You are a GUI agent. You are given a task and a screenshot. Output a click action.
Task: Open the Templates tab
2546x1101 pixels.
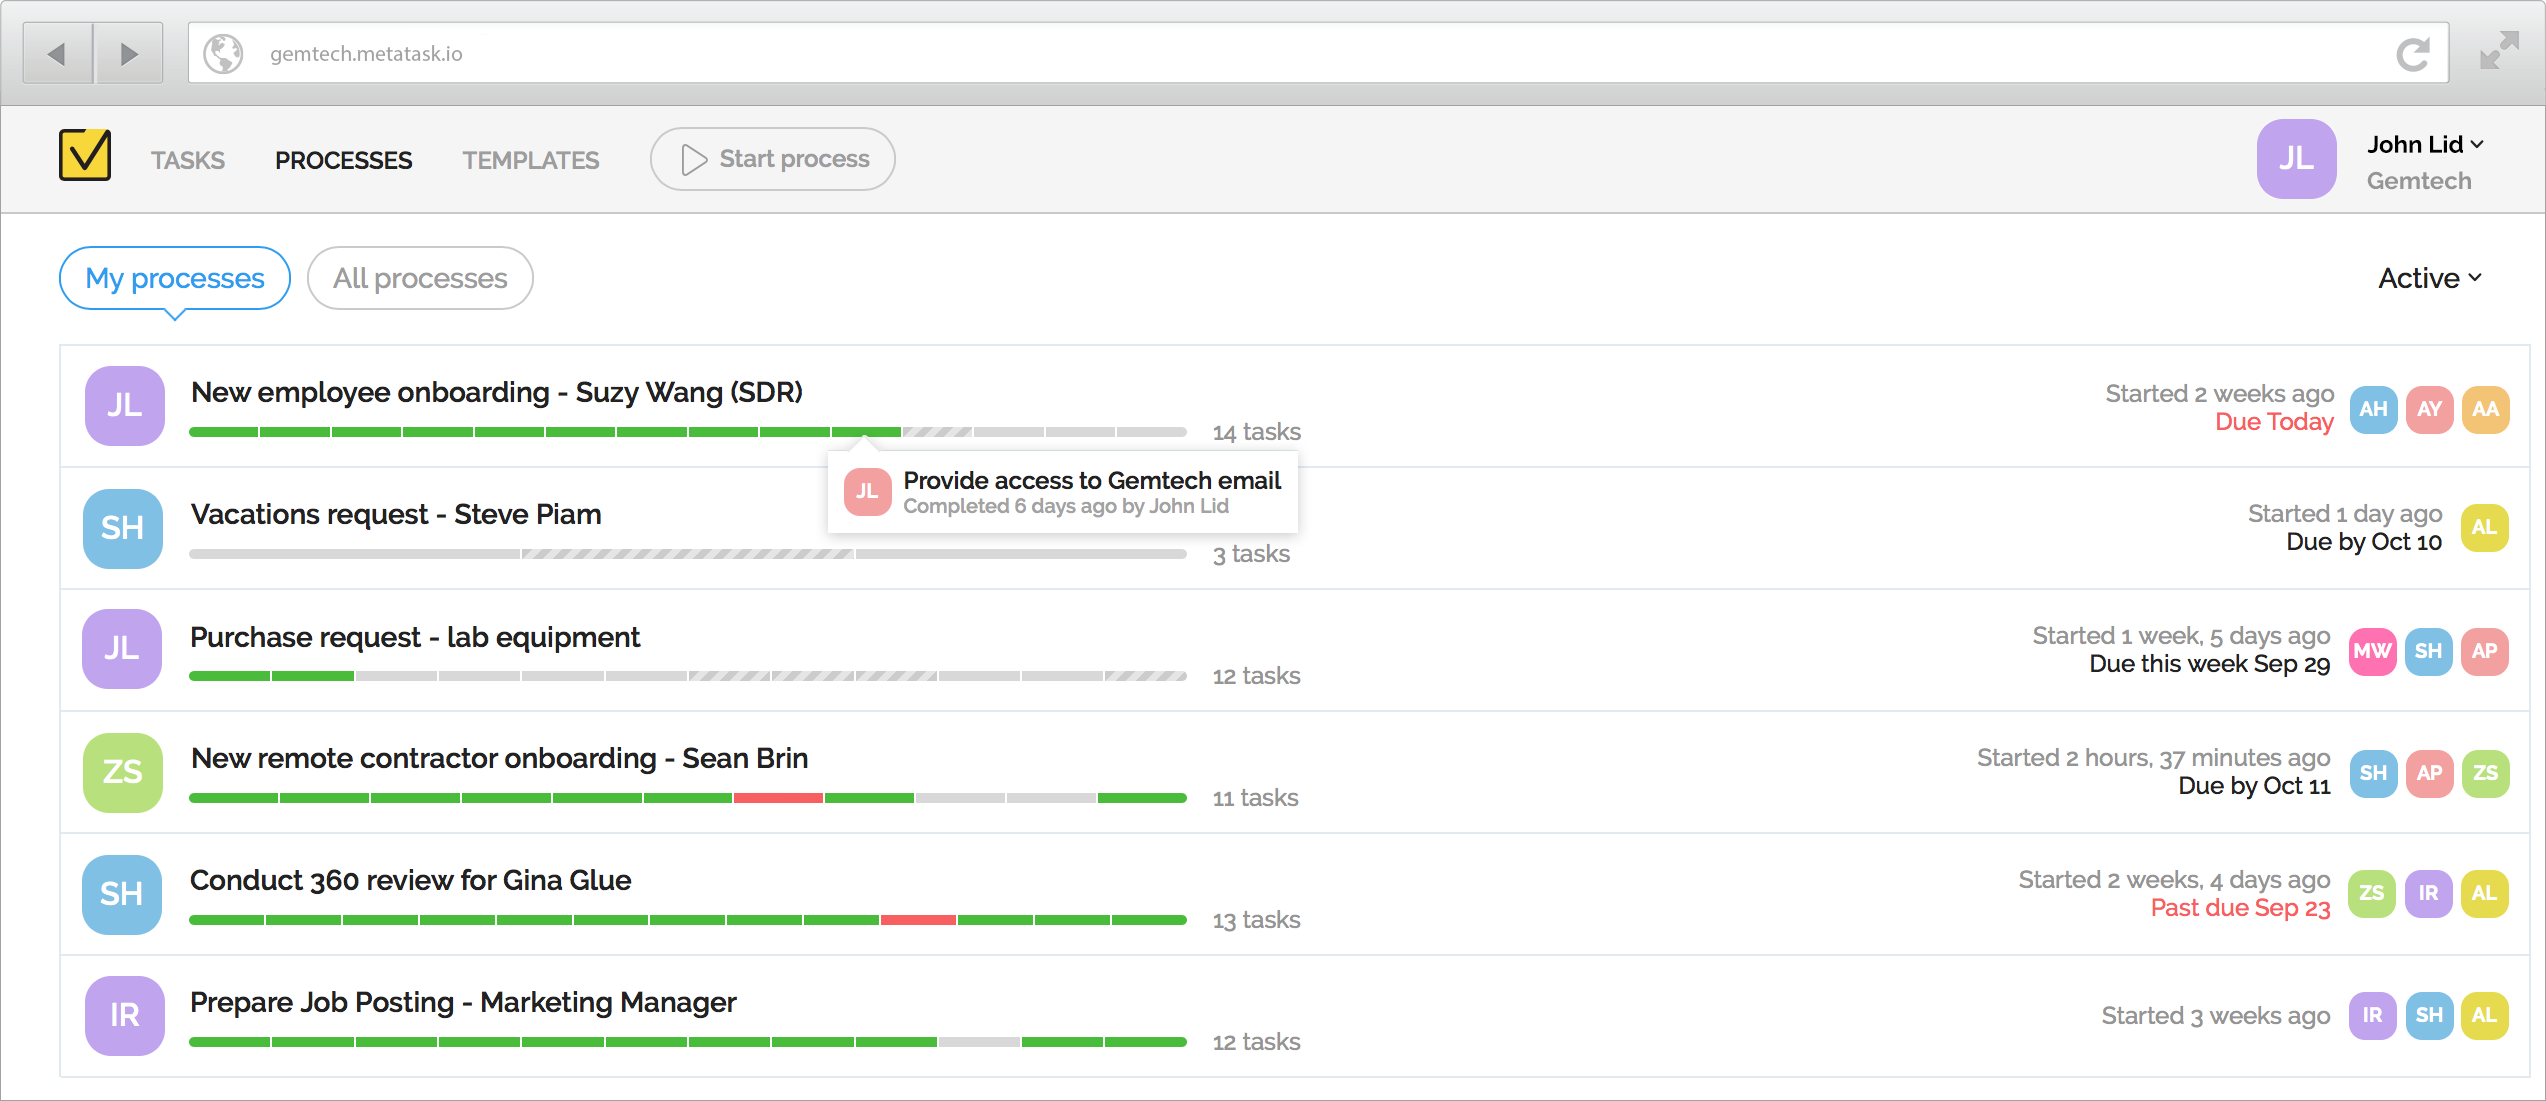click(x=530, y=160)
